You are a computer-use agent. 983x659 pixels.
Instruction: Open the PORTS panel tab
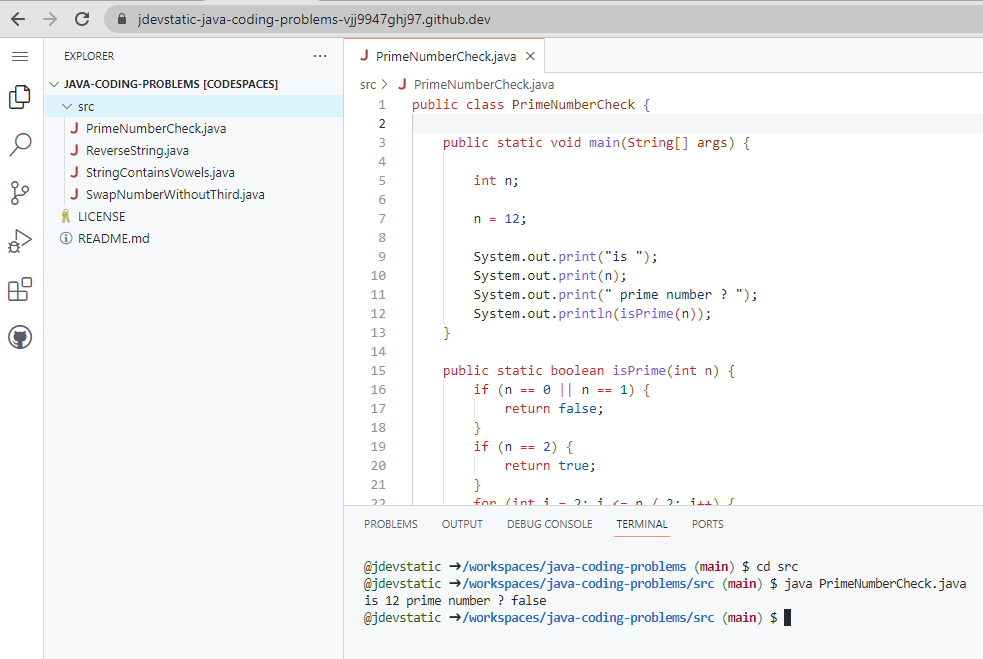coord(707,523)
